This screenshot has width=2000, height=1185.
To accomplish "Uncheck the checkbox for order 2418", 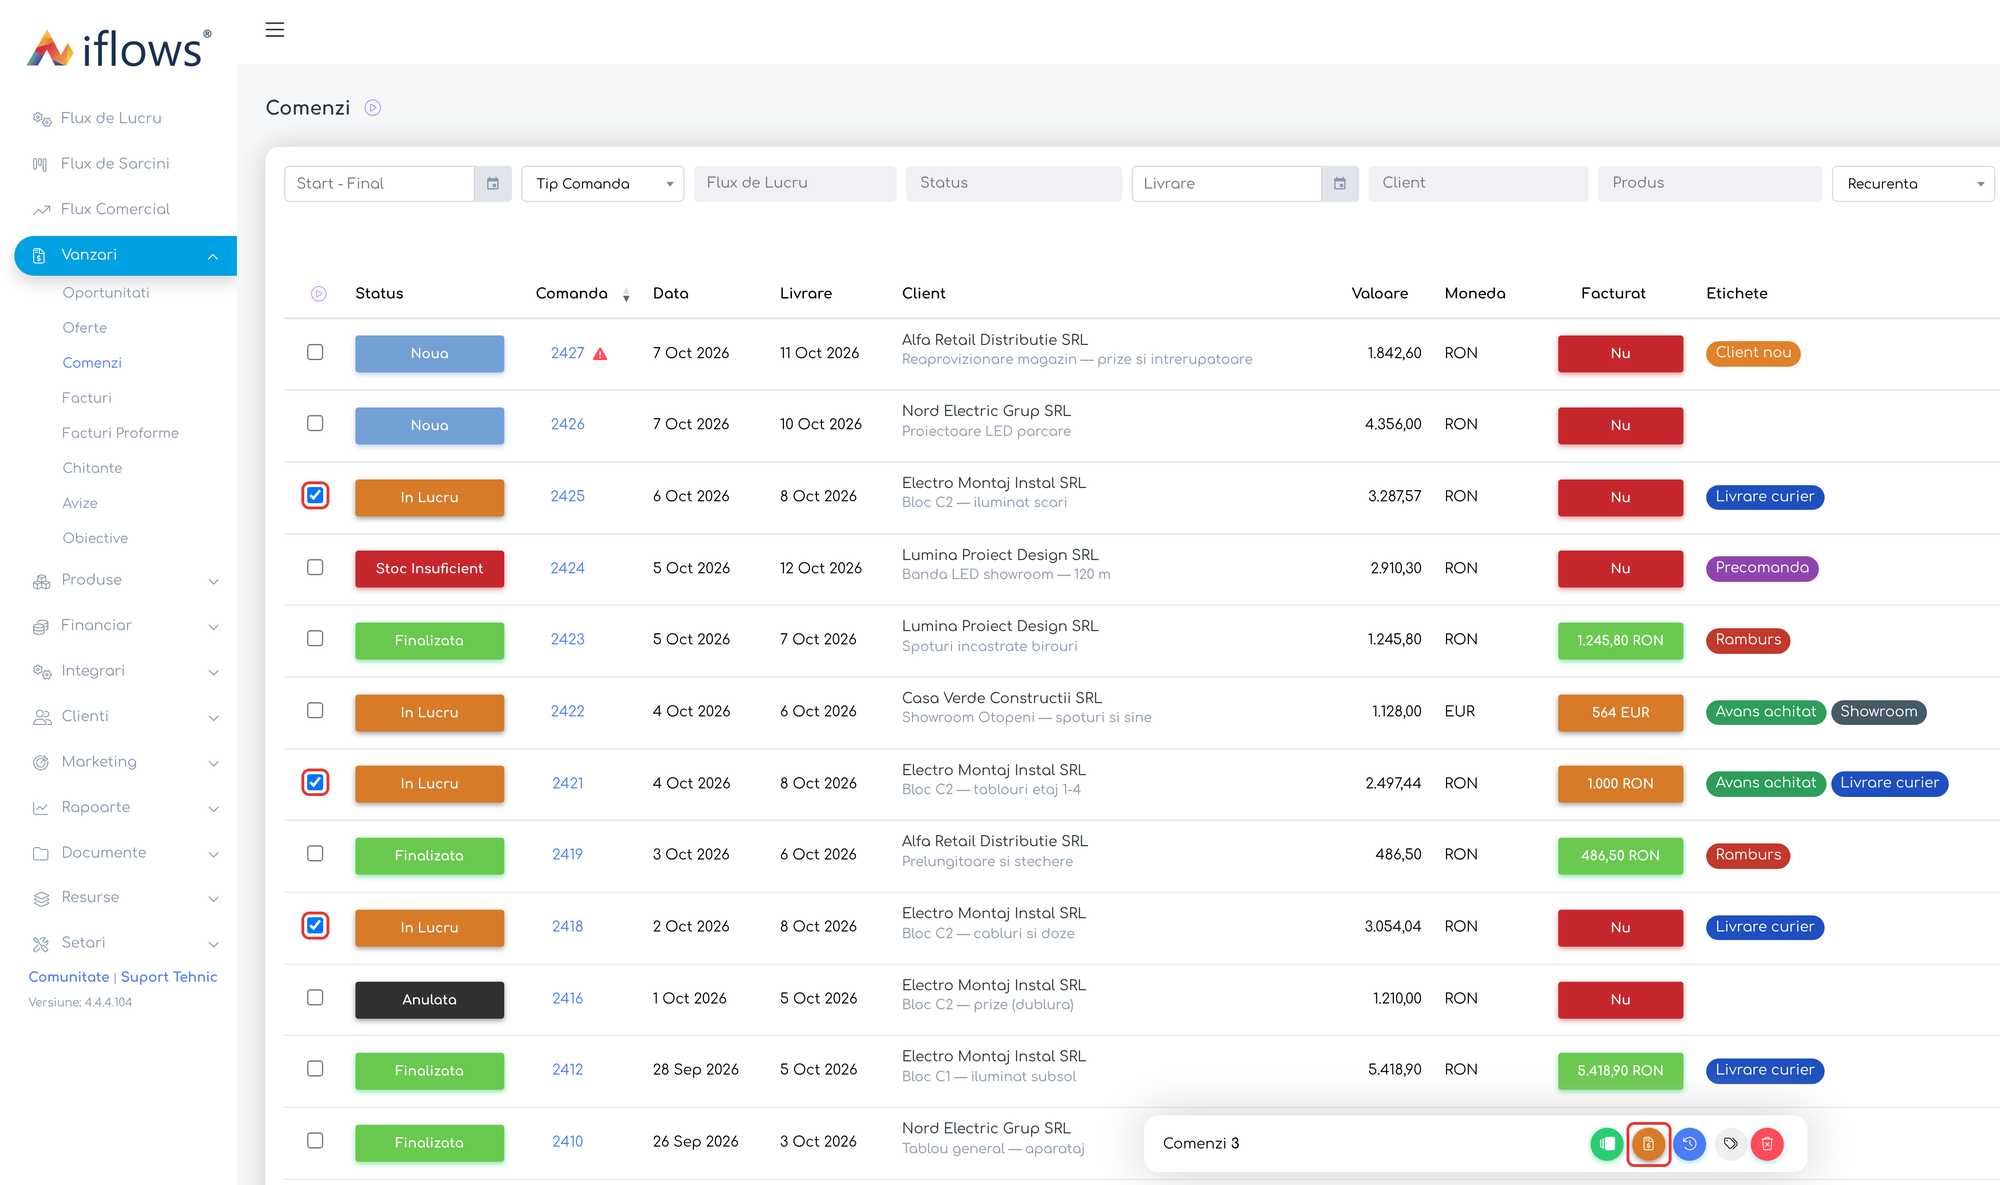I will click(x=315, y=925).
